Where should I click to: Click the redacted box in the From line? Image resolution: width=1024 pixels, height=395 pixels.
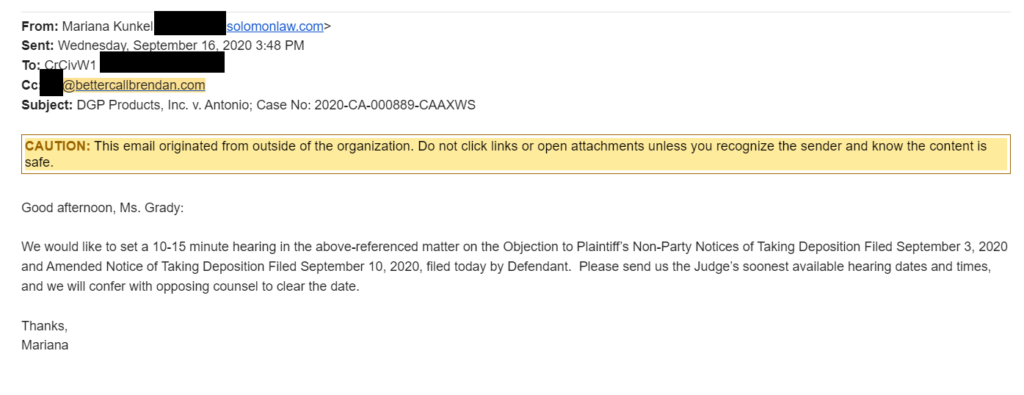(189, 23)
